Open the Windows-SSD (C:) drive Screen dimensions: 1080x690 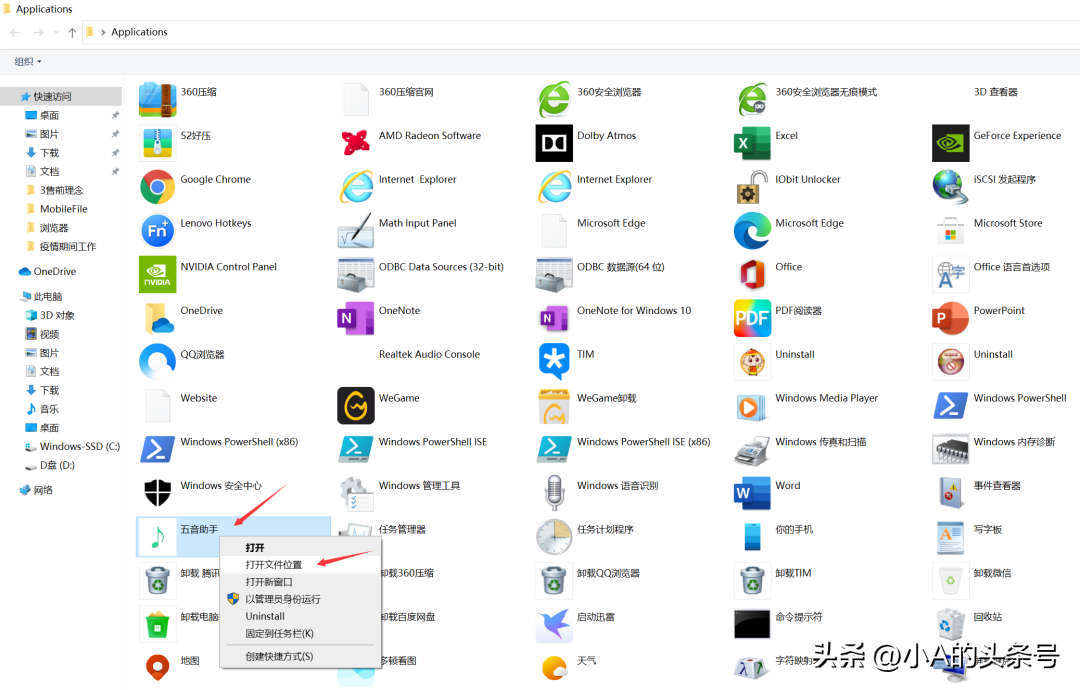click(x=79, y=446)
